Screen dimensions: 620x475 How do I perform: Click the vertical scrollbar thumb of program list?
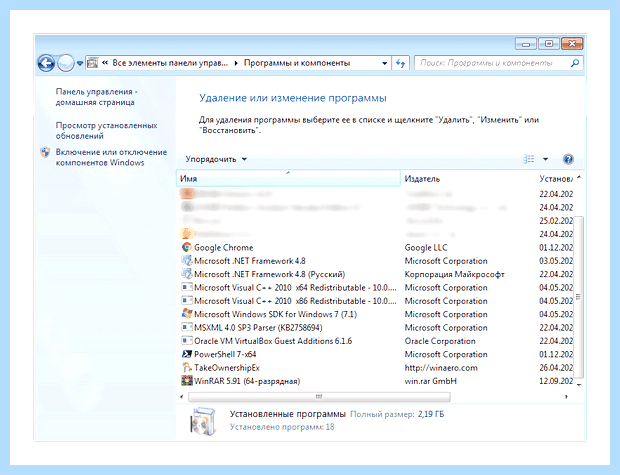[579, 297]
